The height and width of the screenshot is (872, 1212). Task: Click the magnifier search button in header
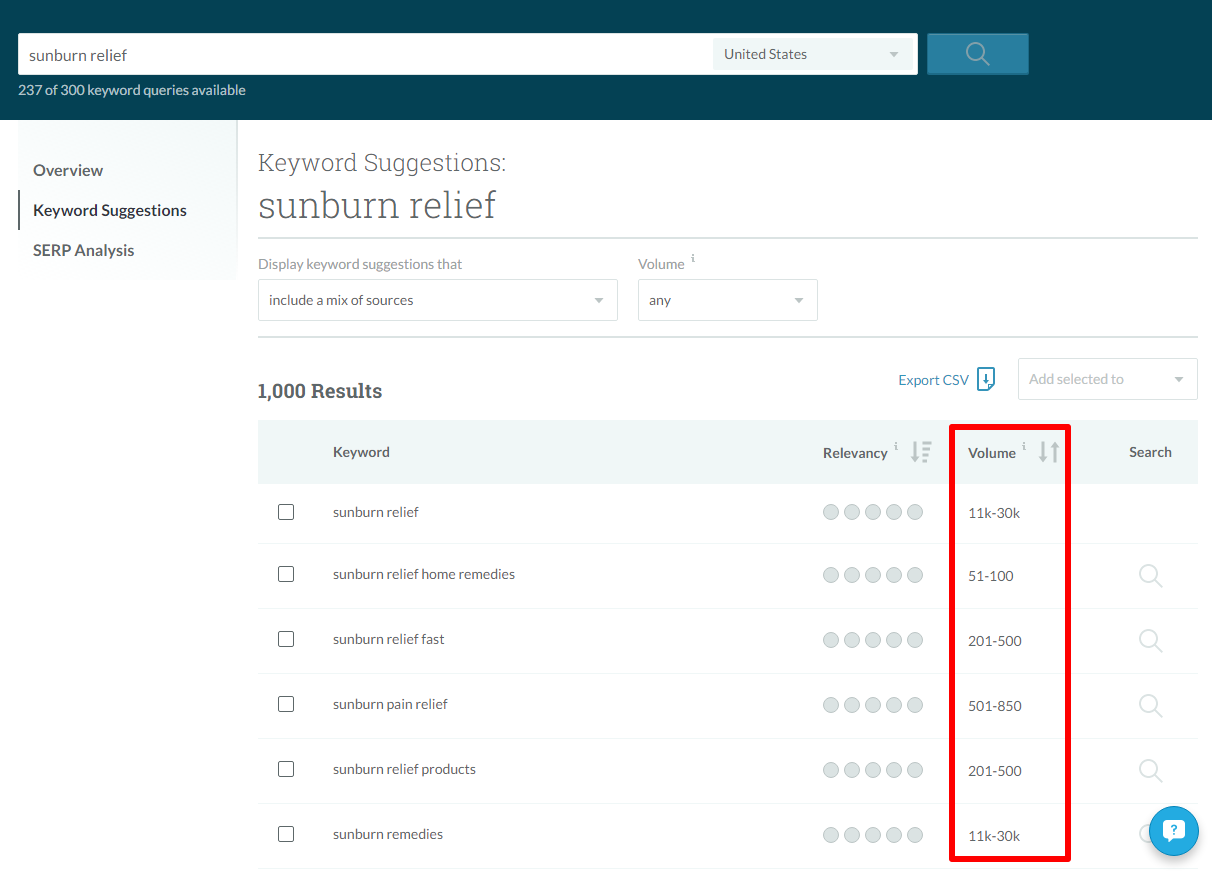click(977, 54)
